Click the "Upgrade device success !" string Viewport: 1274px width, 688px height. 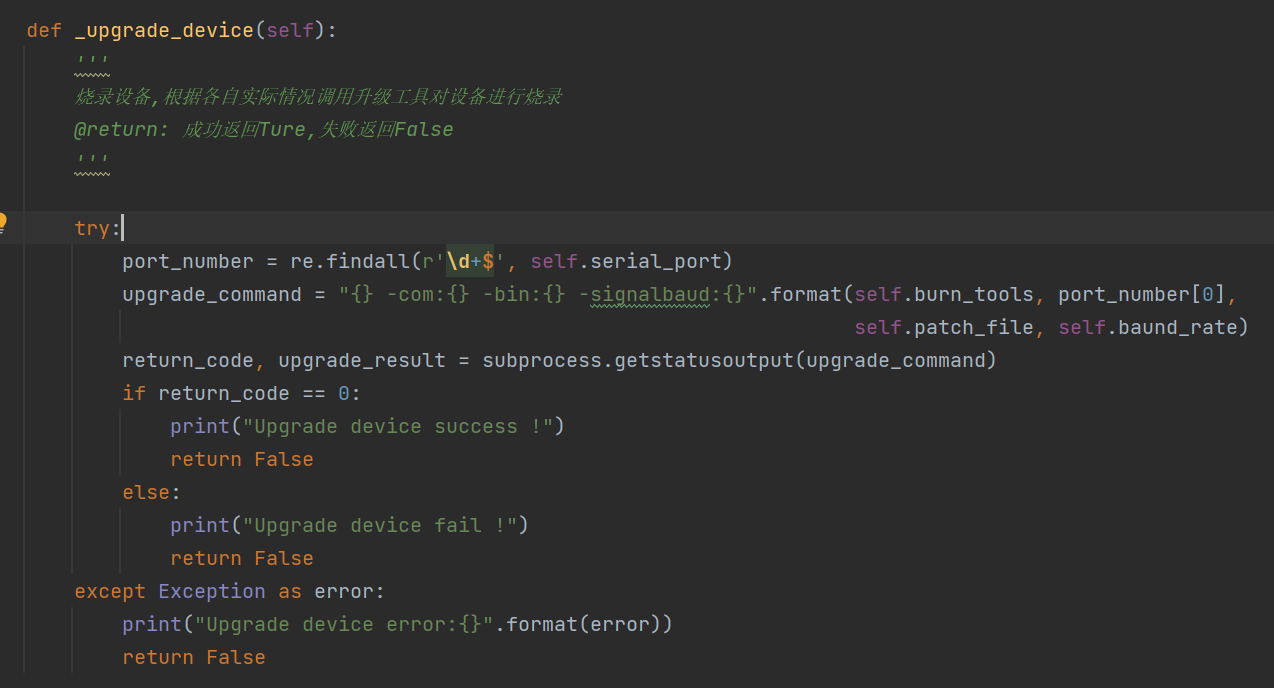pyautogui.click(x=398, y=426)
